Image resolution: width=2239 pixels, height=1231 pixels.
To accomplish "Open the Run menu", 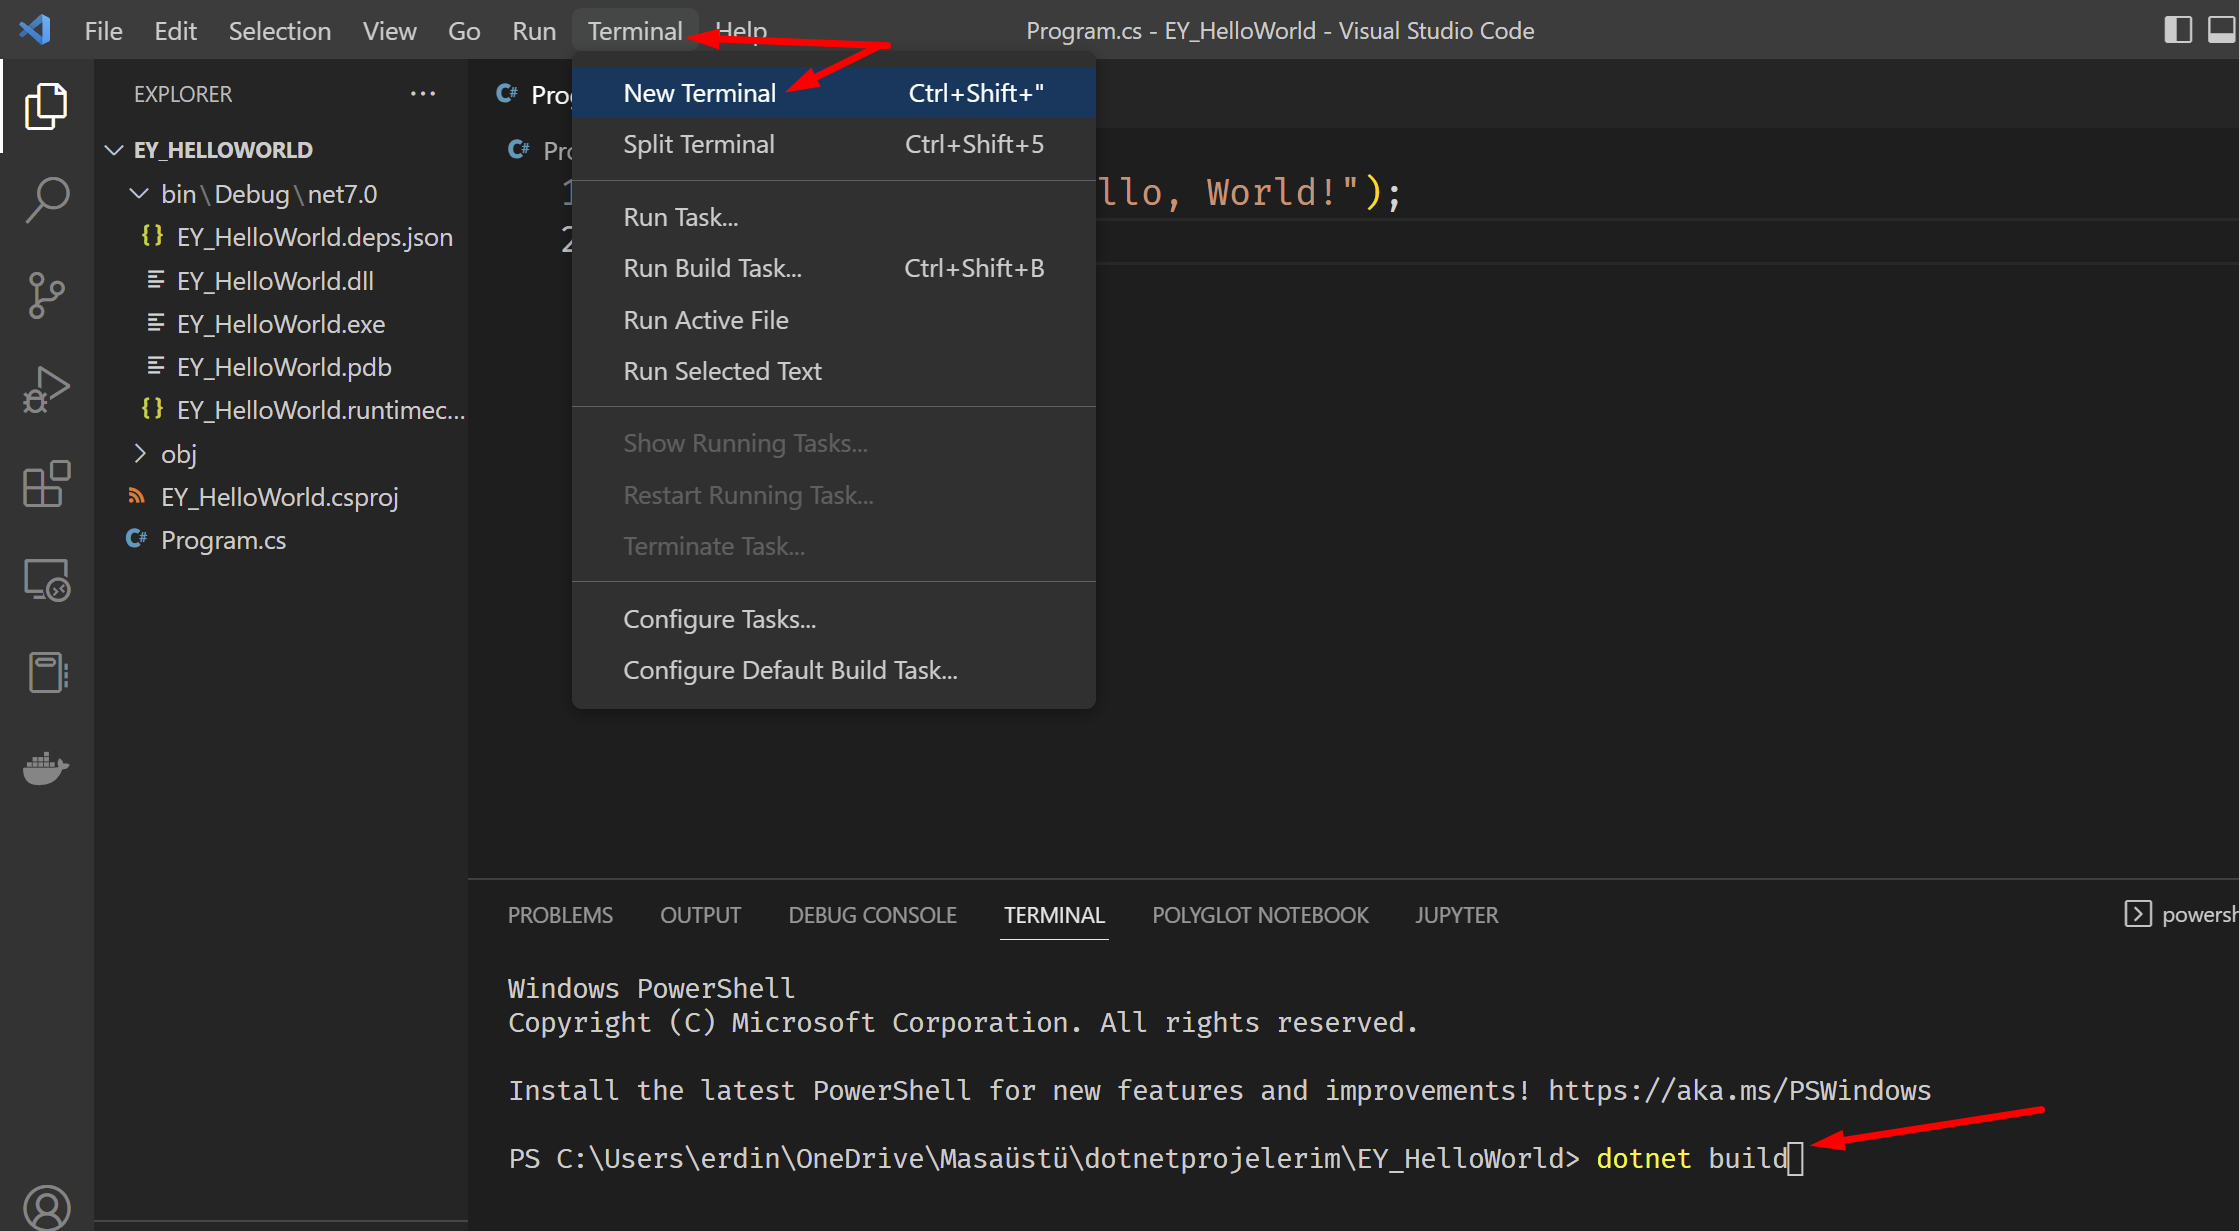I will click(x=534, y=31).
